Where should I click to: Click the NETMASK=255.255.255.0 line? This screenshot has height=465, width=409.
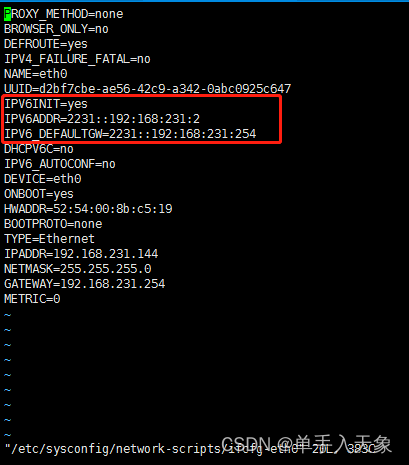78,269
